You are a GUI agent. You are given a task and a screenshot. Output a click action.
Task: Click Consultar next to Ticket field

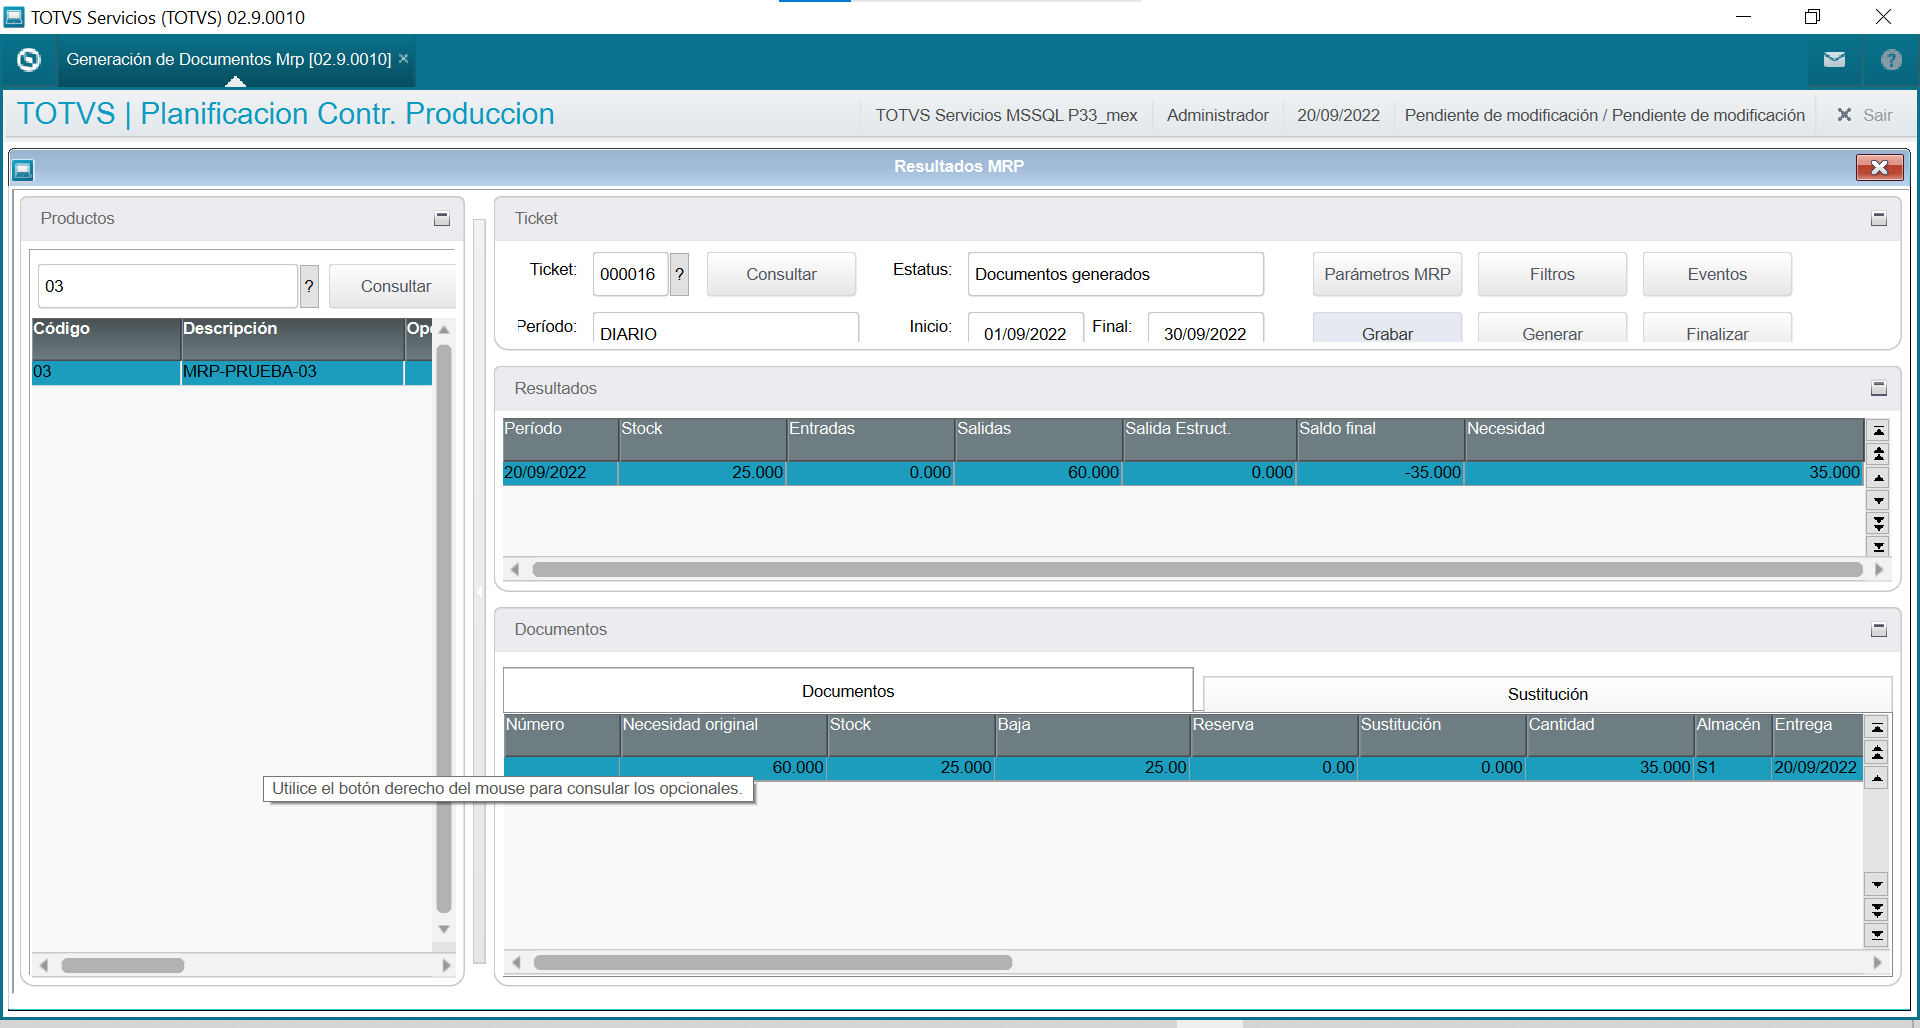pyautogui.click(x=781, y=274)
